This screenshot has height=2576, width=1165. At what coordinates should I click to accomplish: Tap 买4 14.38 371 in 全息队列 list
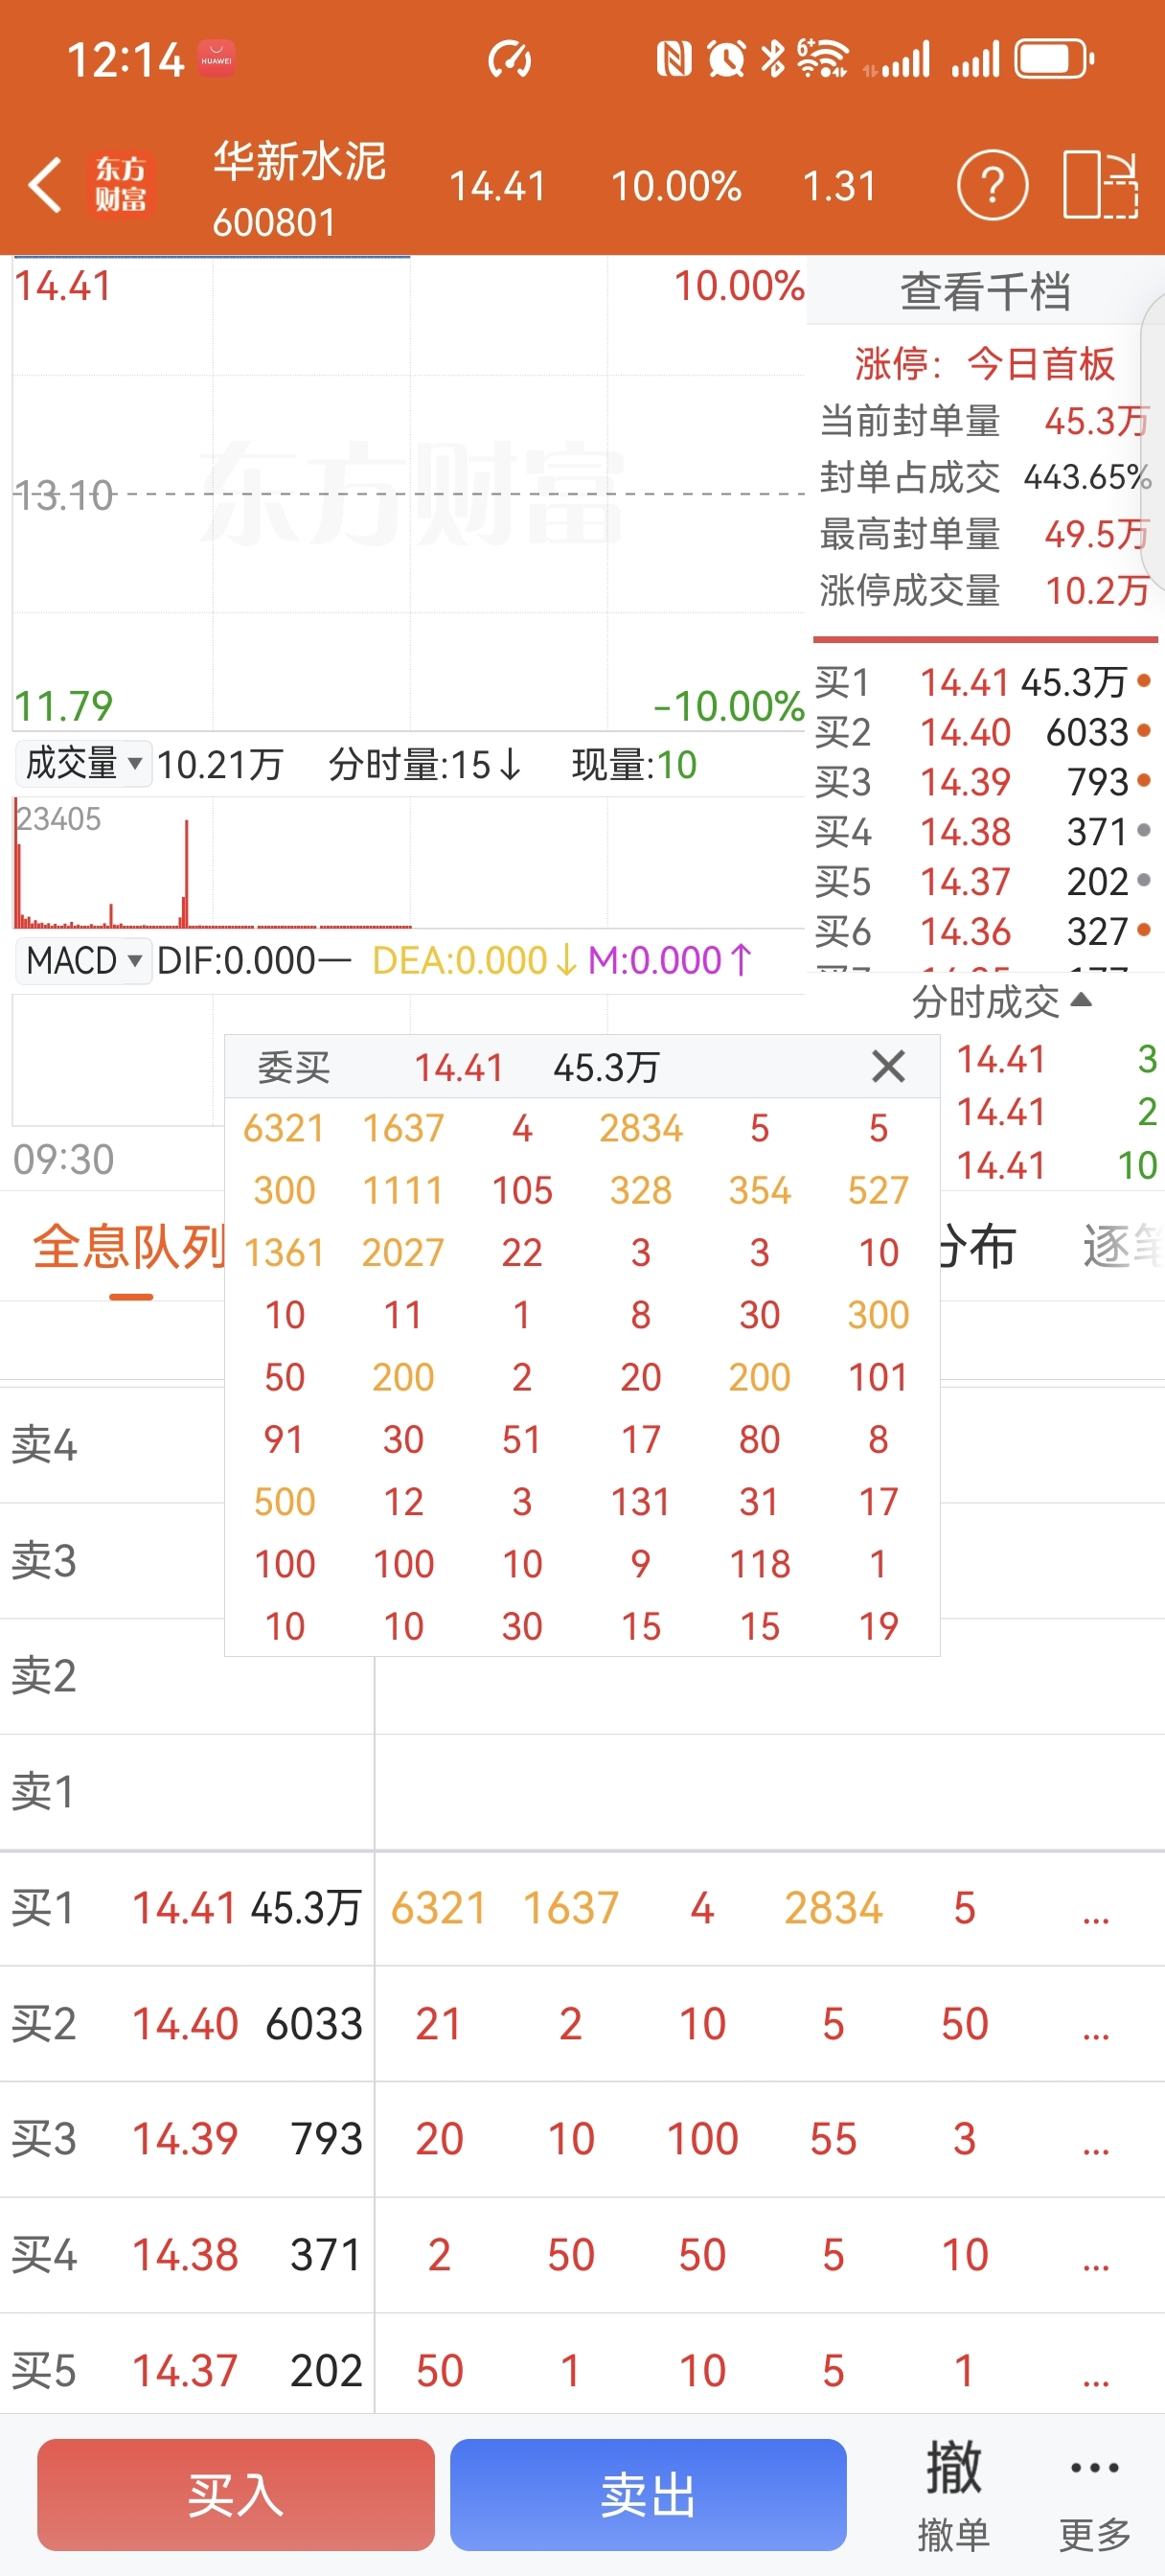(582, 2255)
